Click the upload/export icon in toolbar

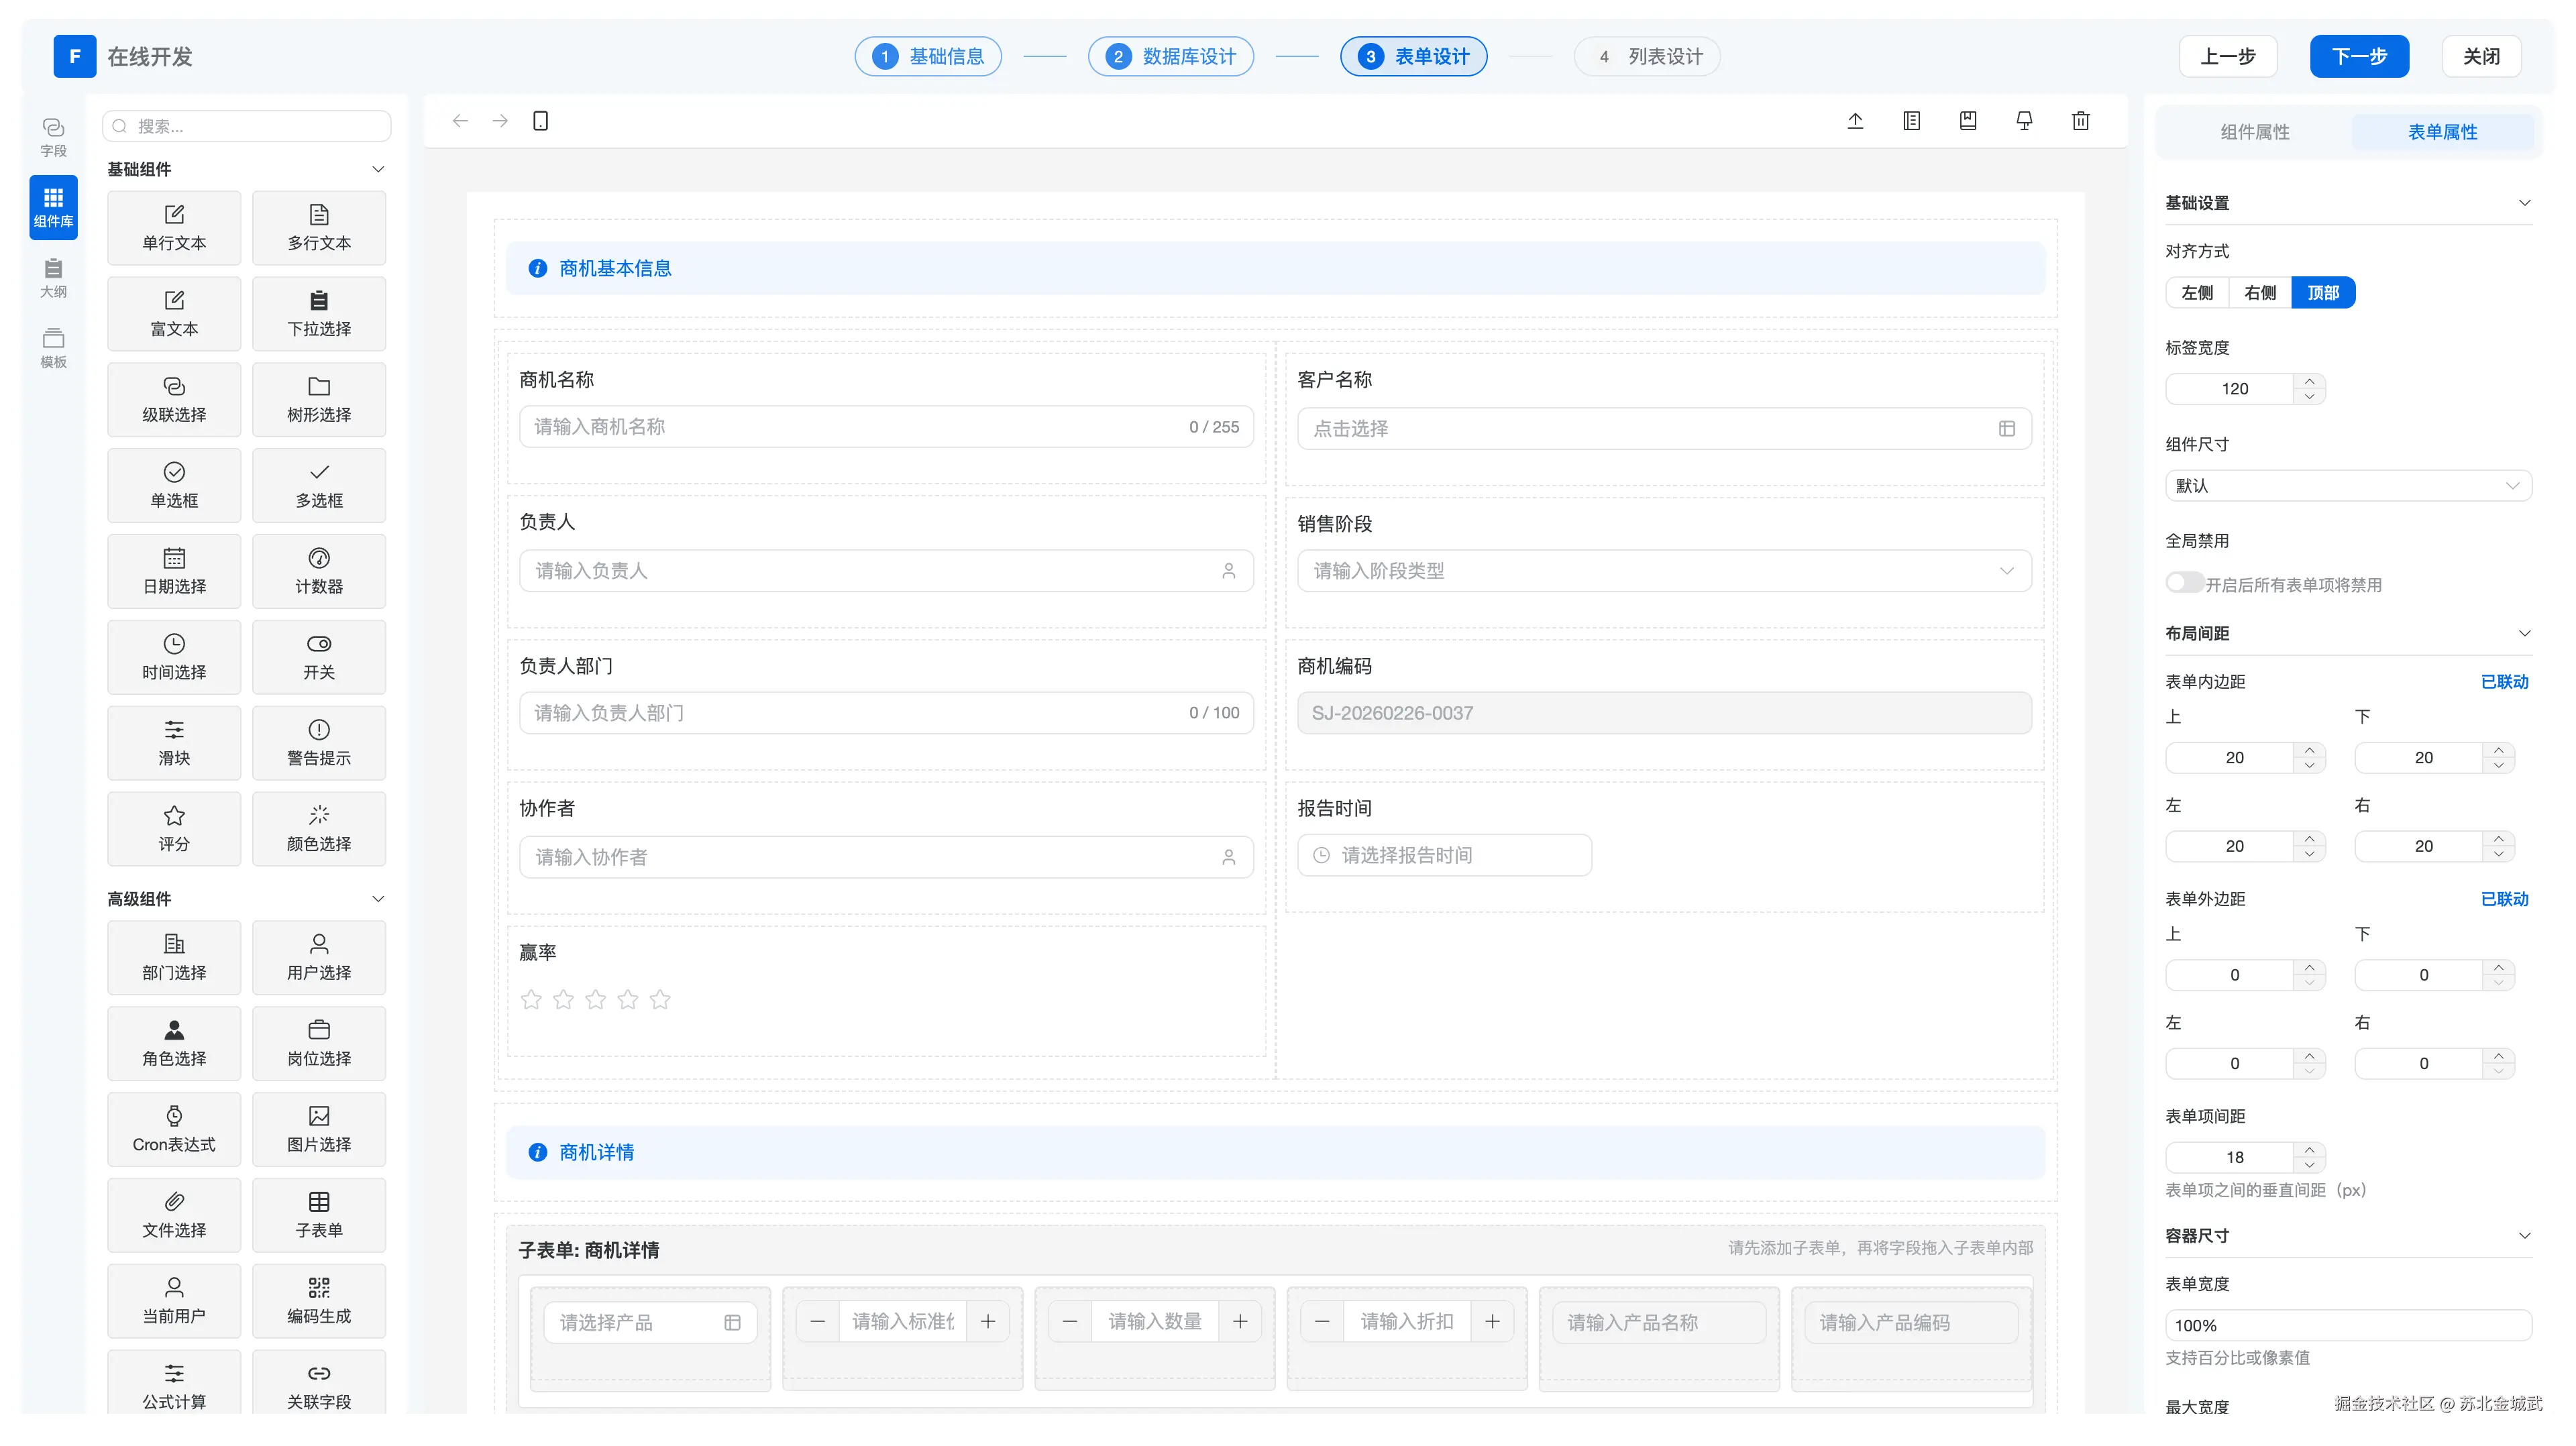1855,121
